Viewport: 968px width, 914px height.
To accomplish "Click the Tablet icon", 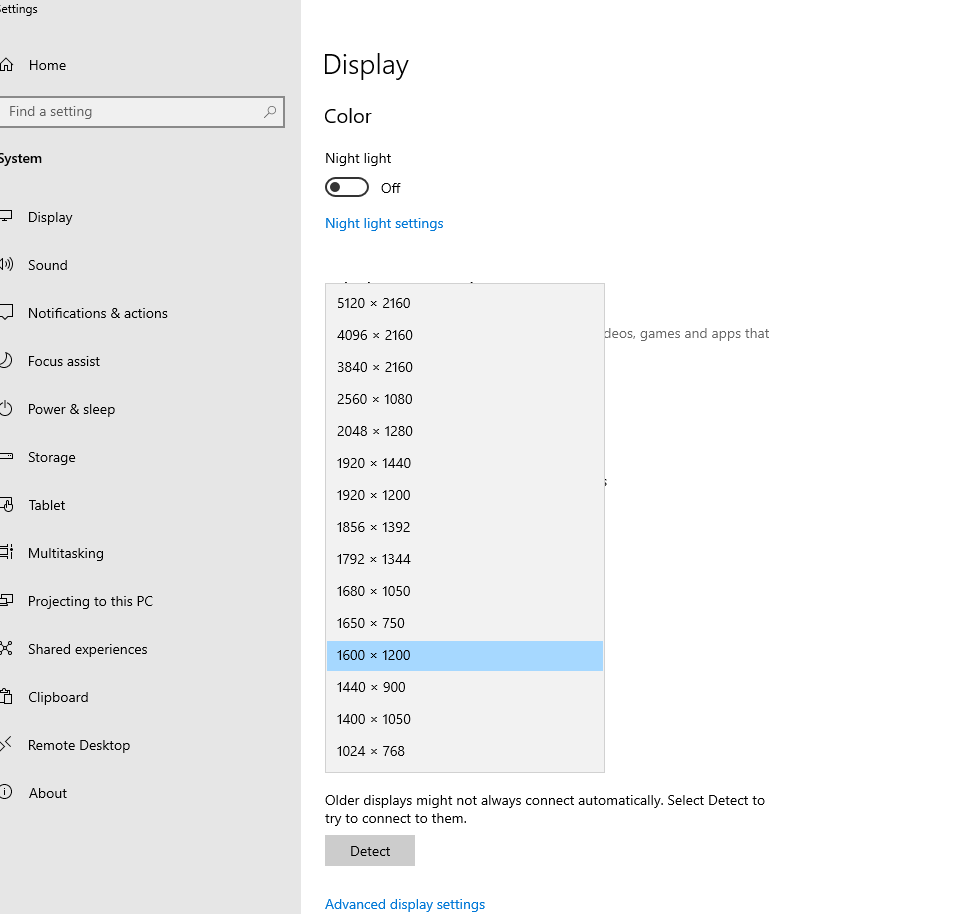I will (6, 505).
